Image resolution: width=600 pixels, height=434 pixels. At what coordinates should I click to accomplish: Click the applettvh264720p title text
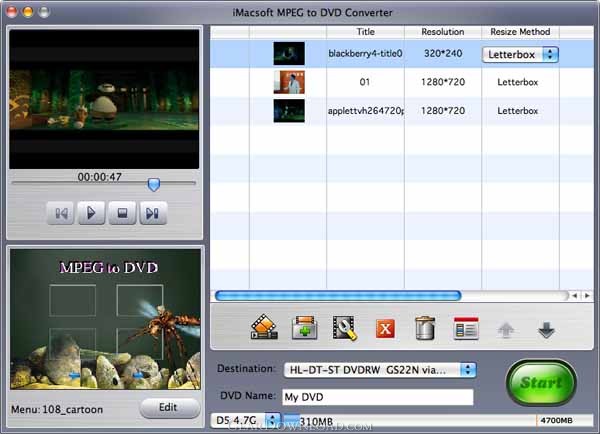click(365, 111)
